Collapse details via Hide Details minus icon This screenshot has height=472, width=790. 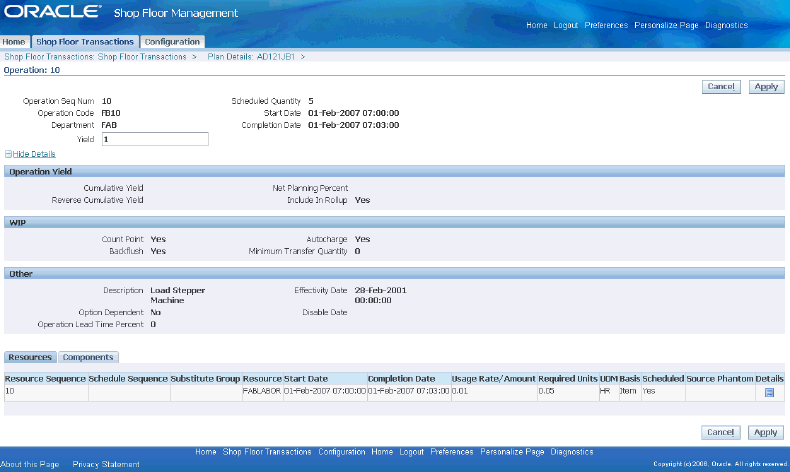point(8,154)
